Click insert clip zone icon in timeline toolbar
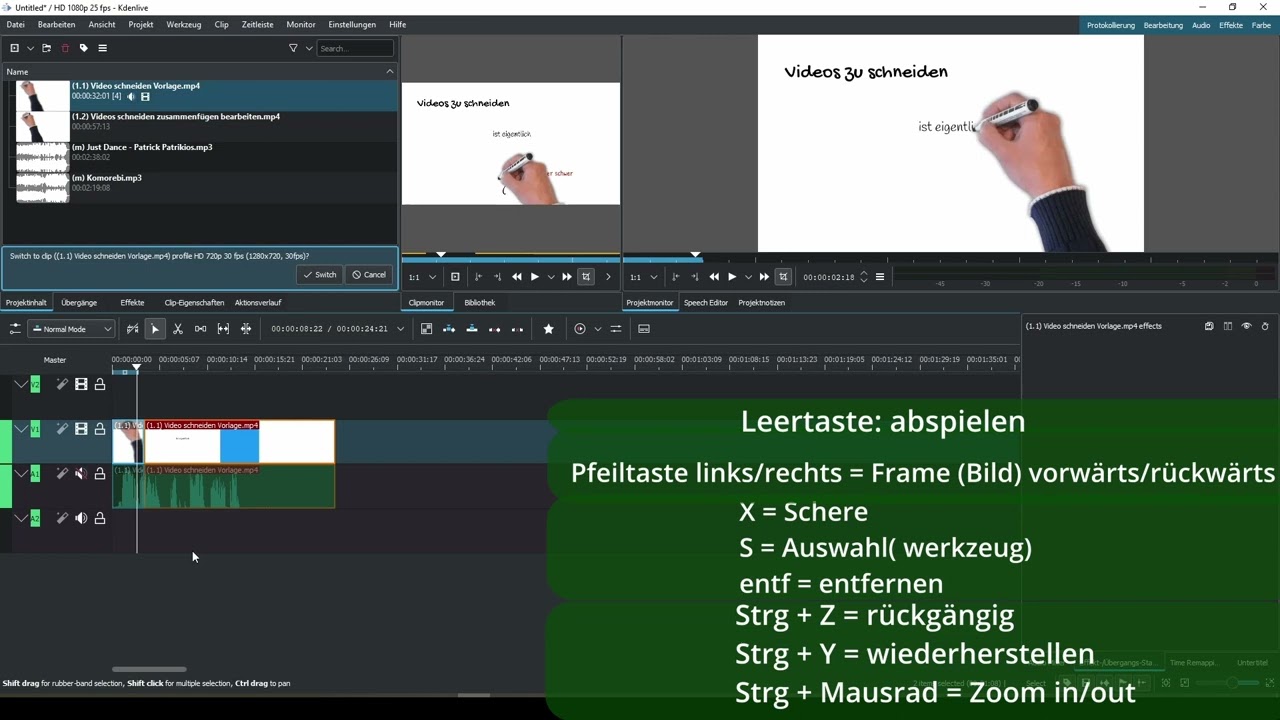 point(449,329)
